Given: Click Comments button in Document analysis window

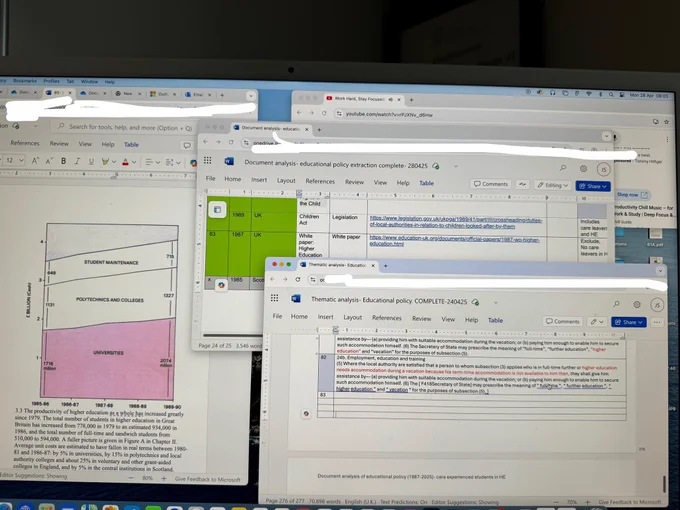Looking at the screenshot, I should click(x=490, y=184).
